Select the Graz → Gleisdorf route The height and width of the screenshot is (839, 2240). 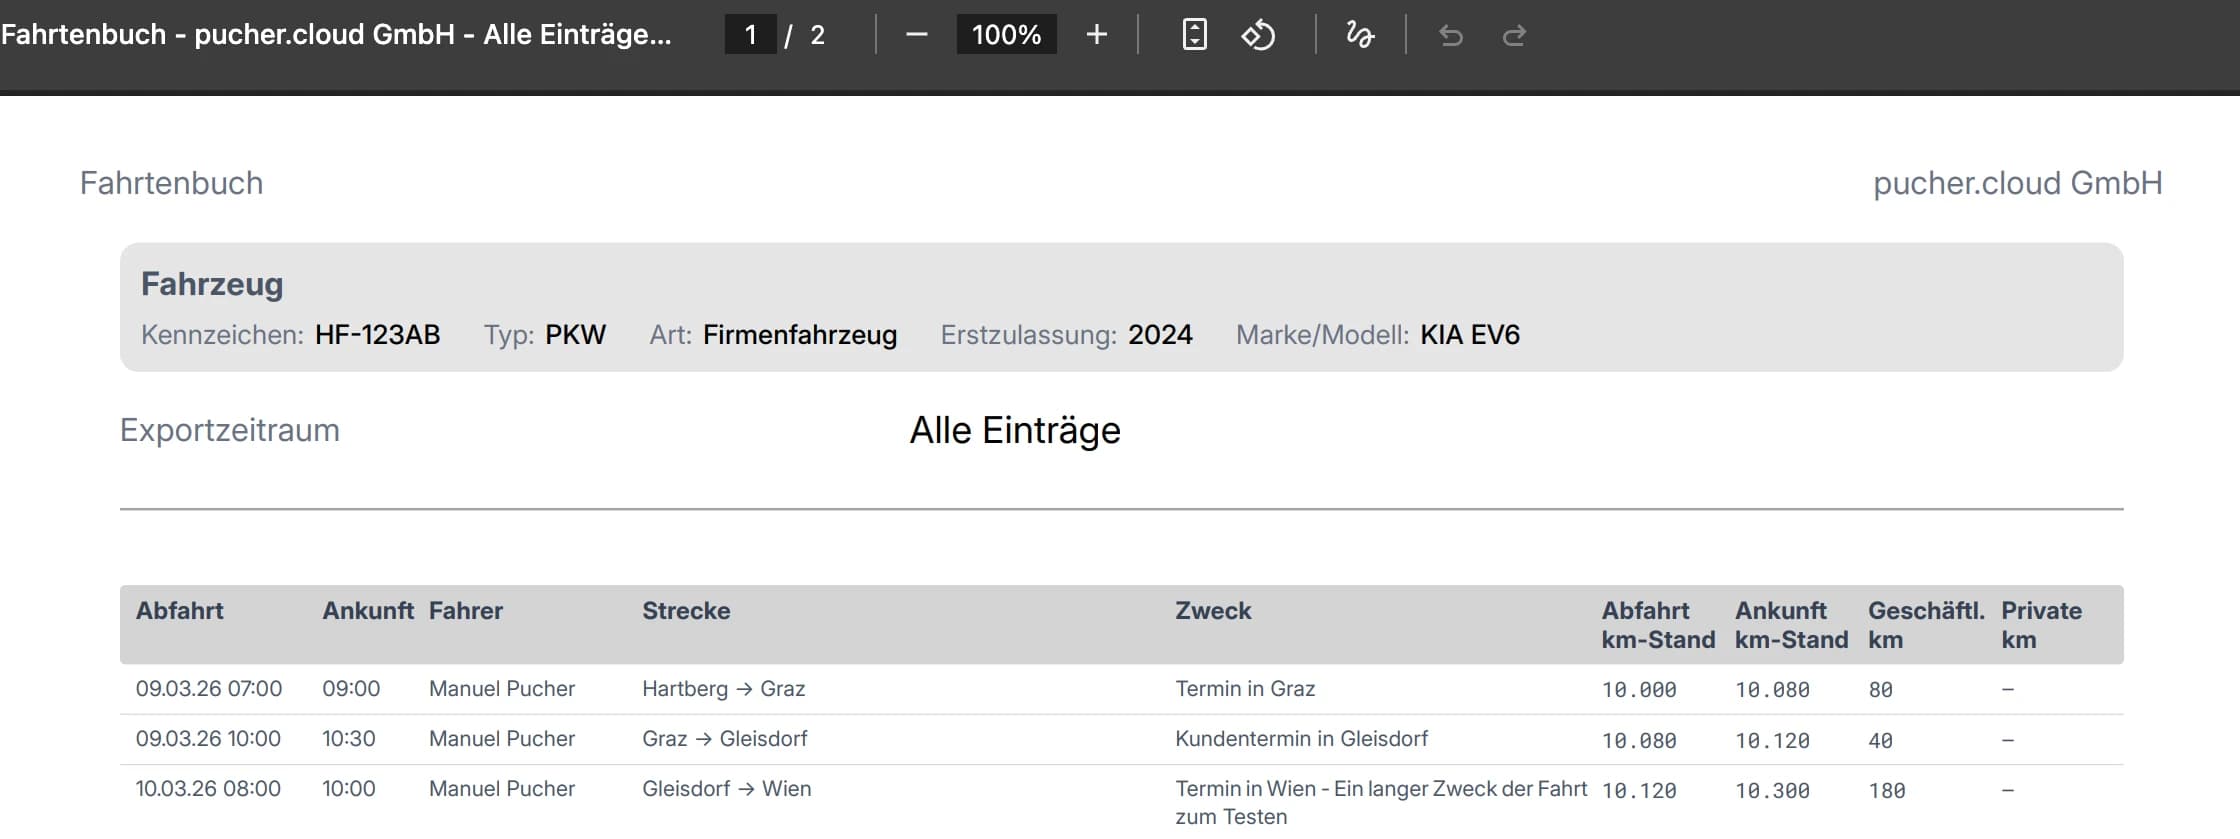point(725,739)
